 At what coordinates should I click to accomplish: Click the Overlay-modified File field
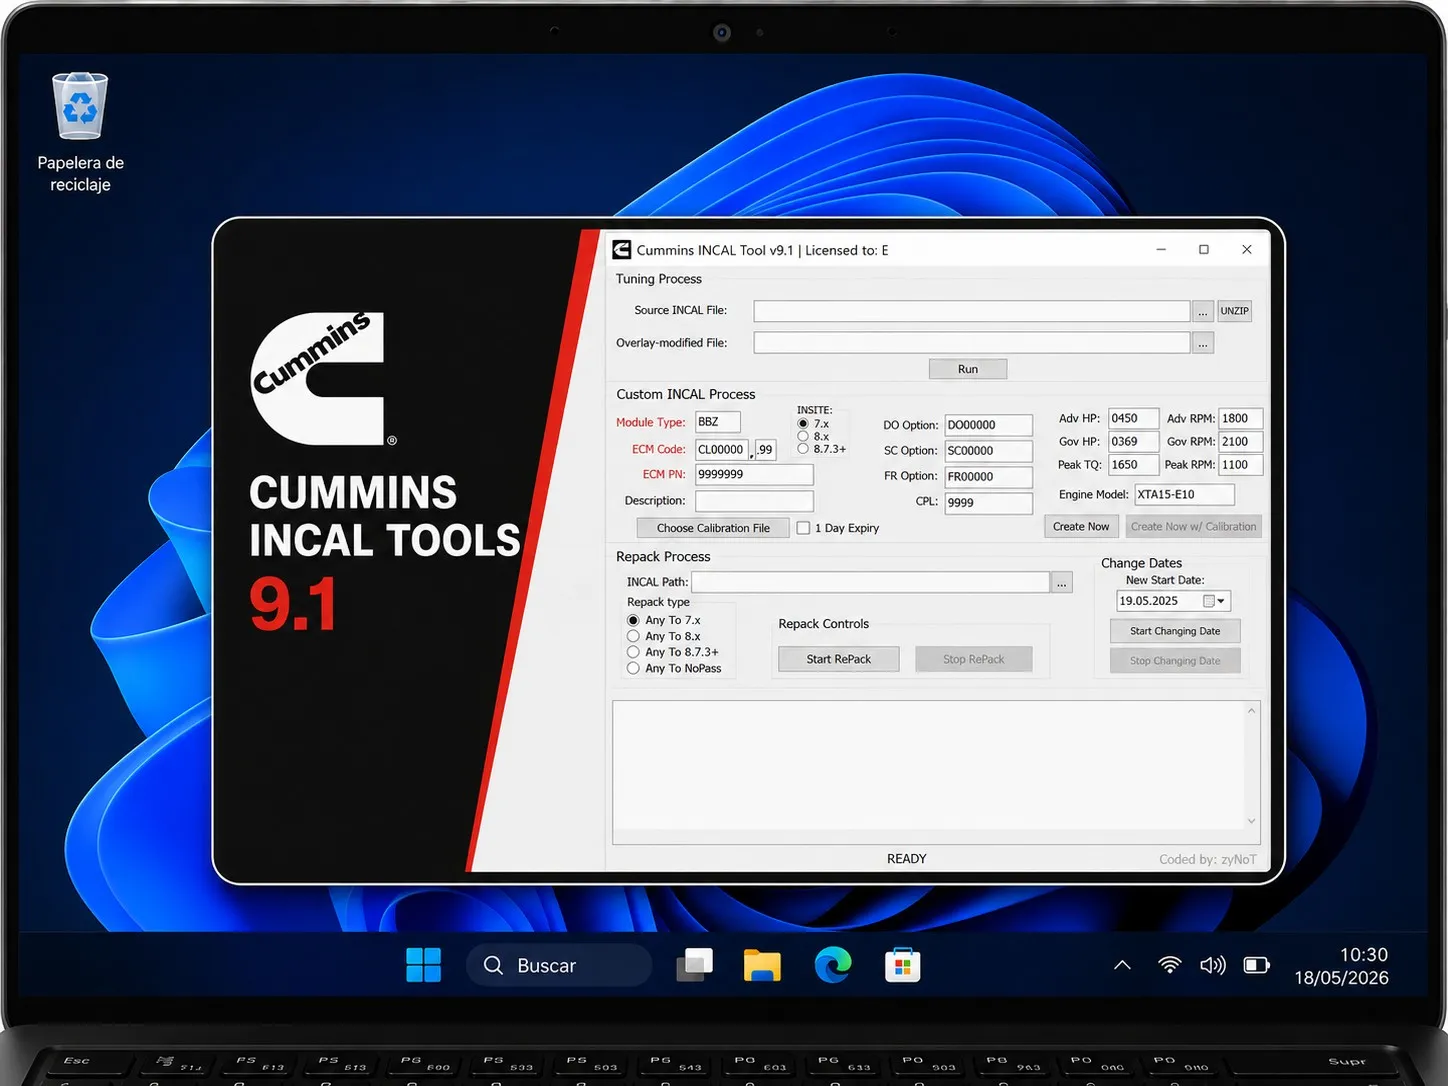972,343
